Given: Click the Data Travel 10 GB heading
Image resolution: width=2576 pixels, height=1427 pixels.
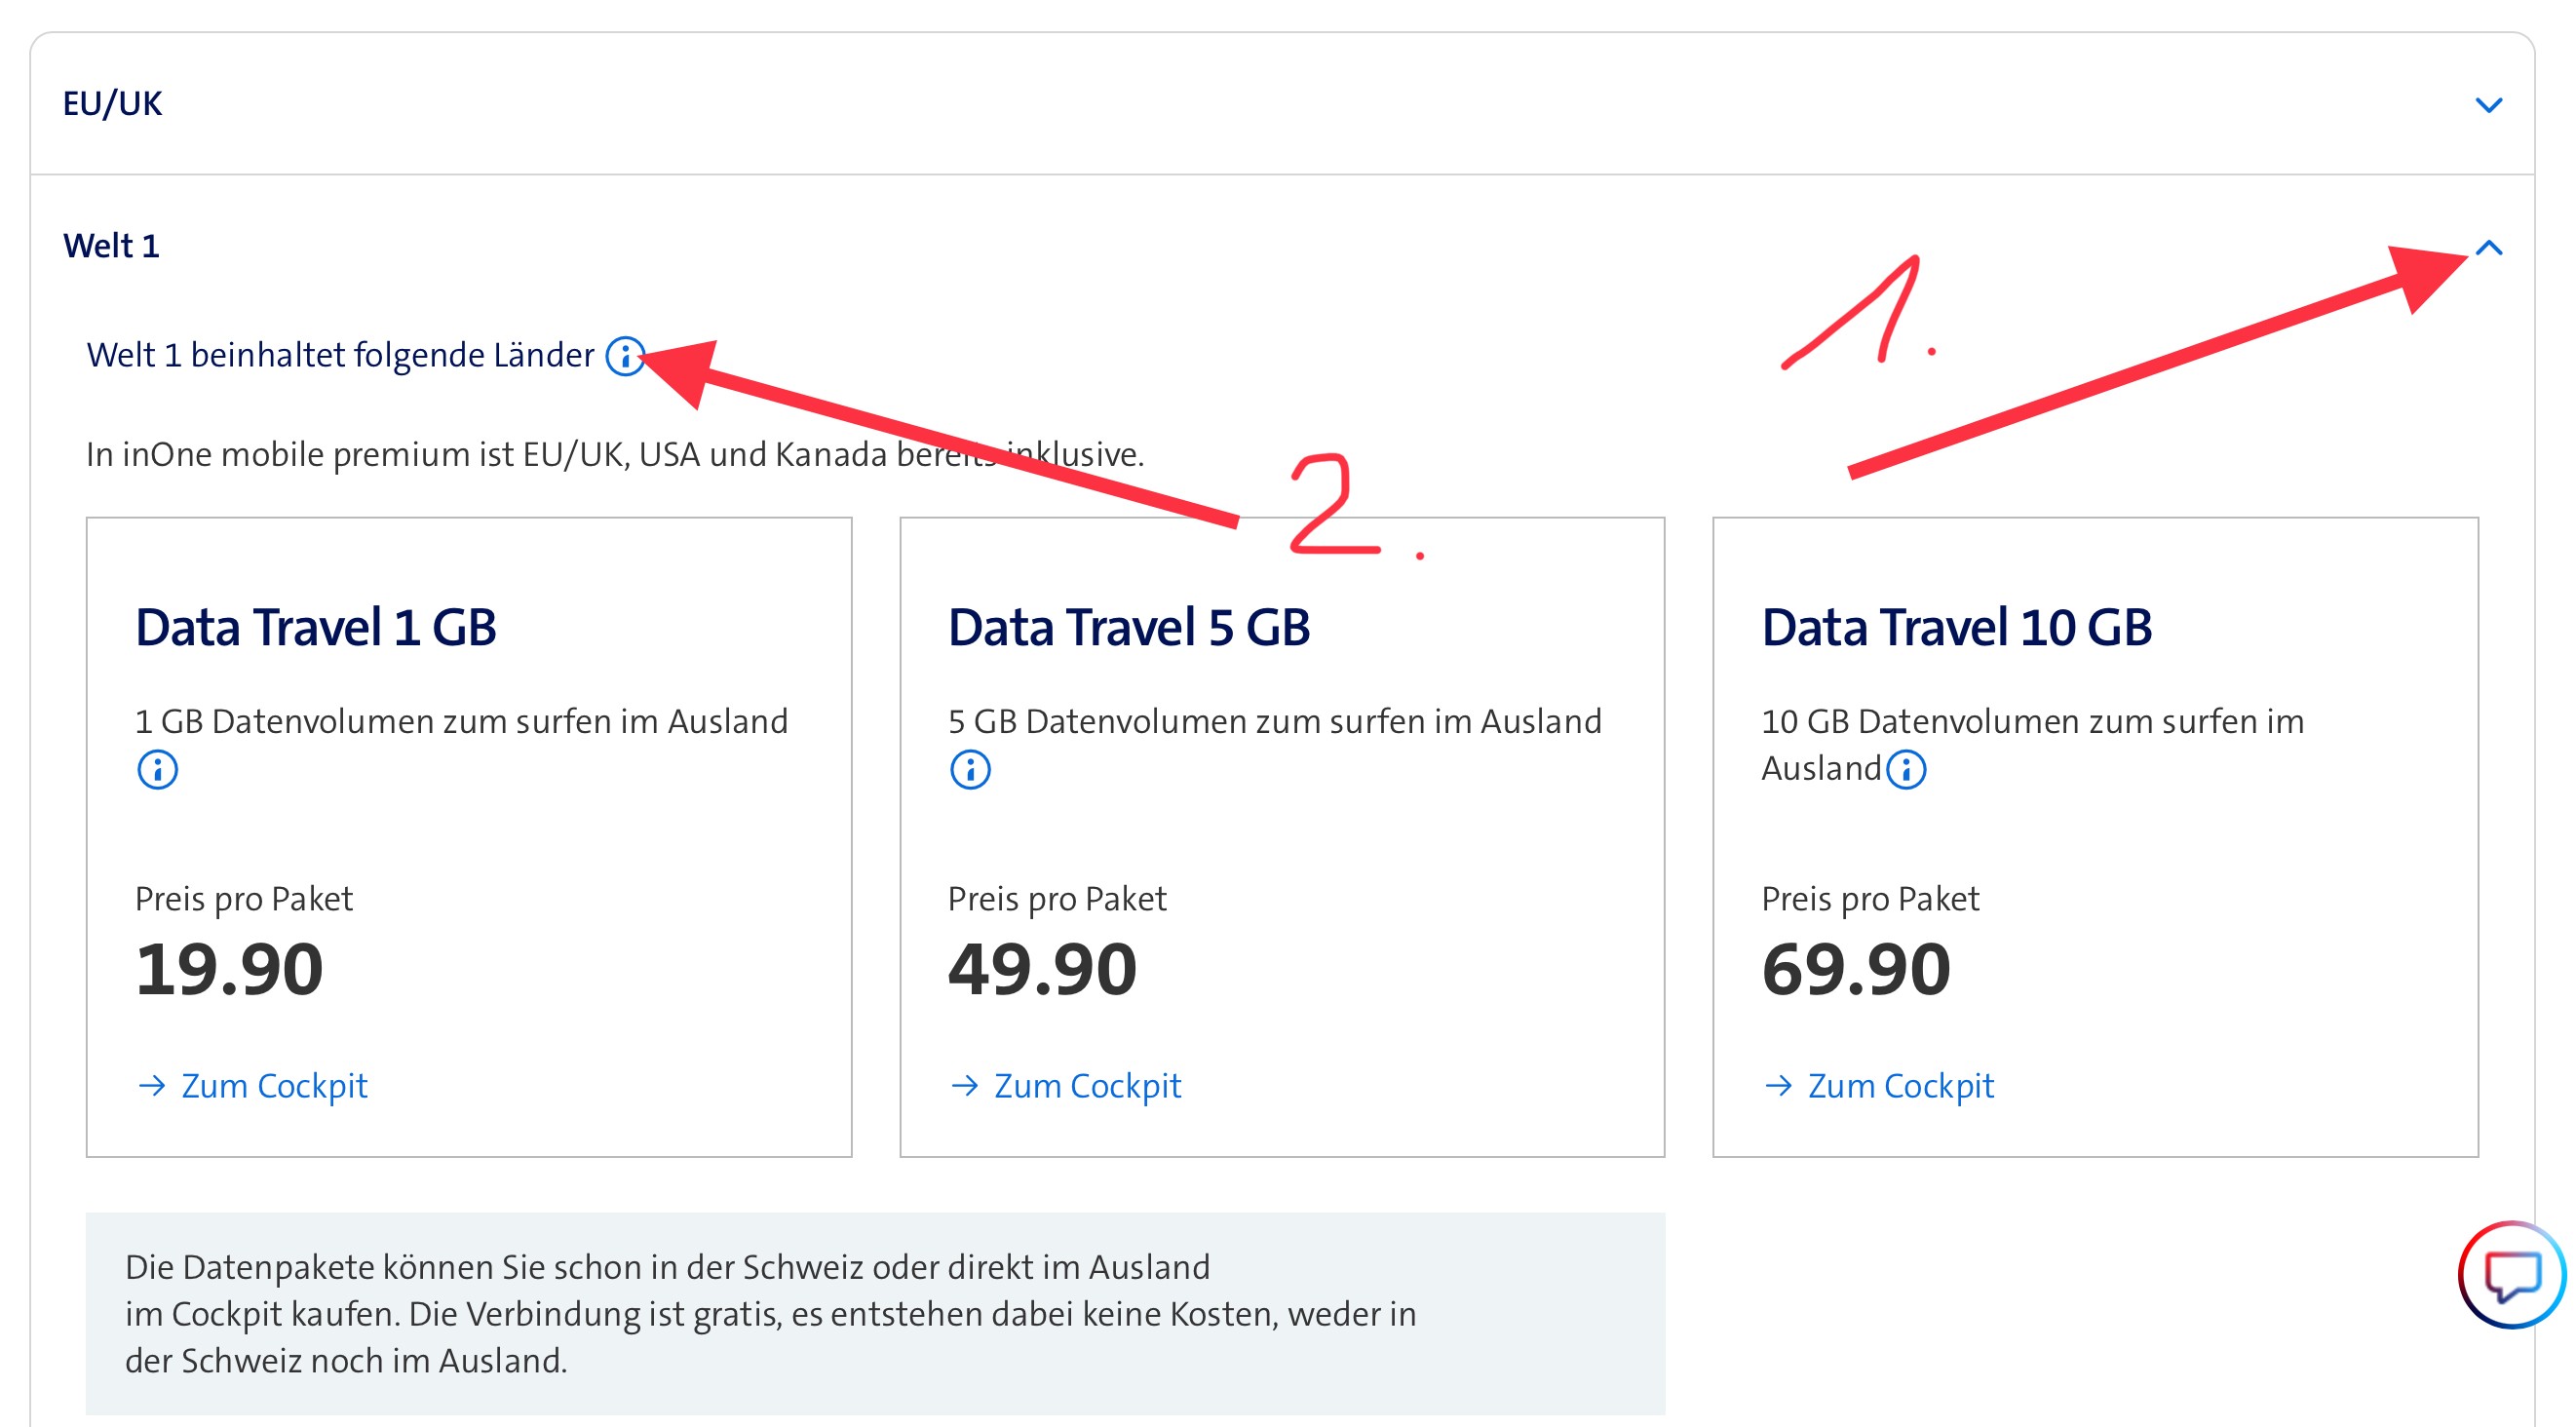Looking at the screenshot, I should point(1956,628).
